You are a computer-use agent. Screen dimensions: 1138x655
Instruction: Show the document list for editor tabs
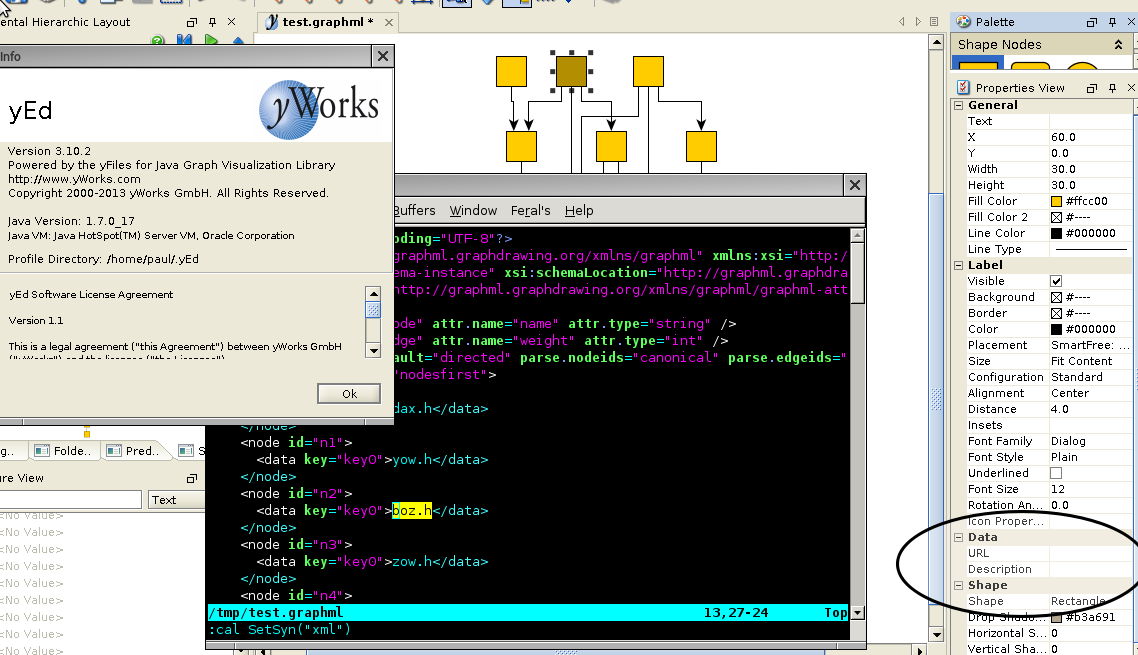(x=934, y=22)
